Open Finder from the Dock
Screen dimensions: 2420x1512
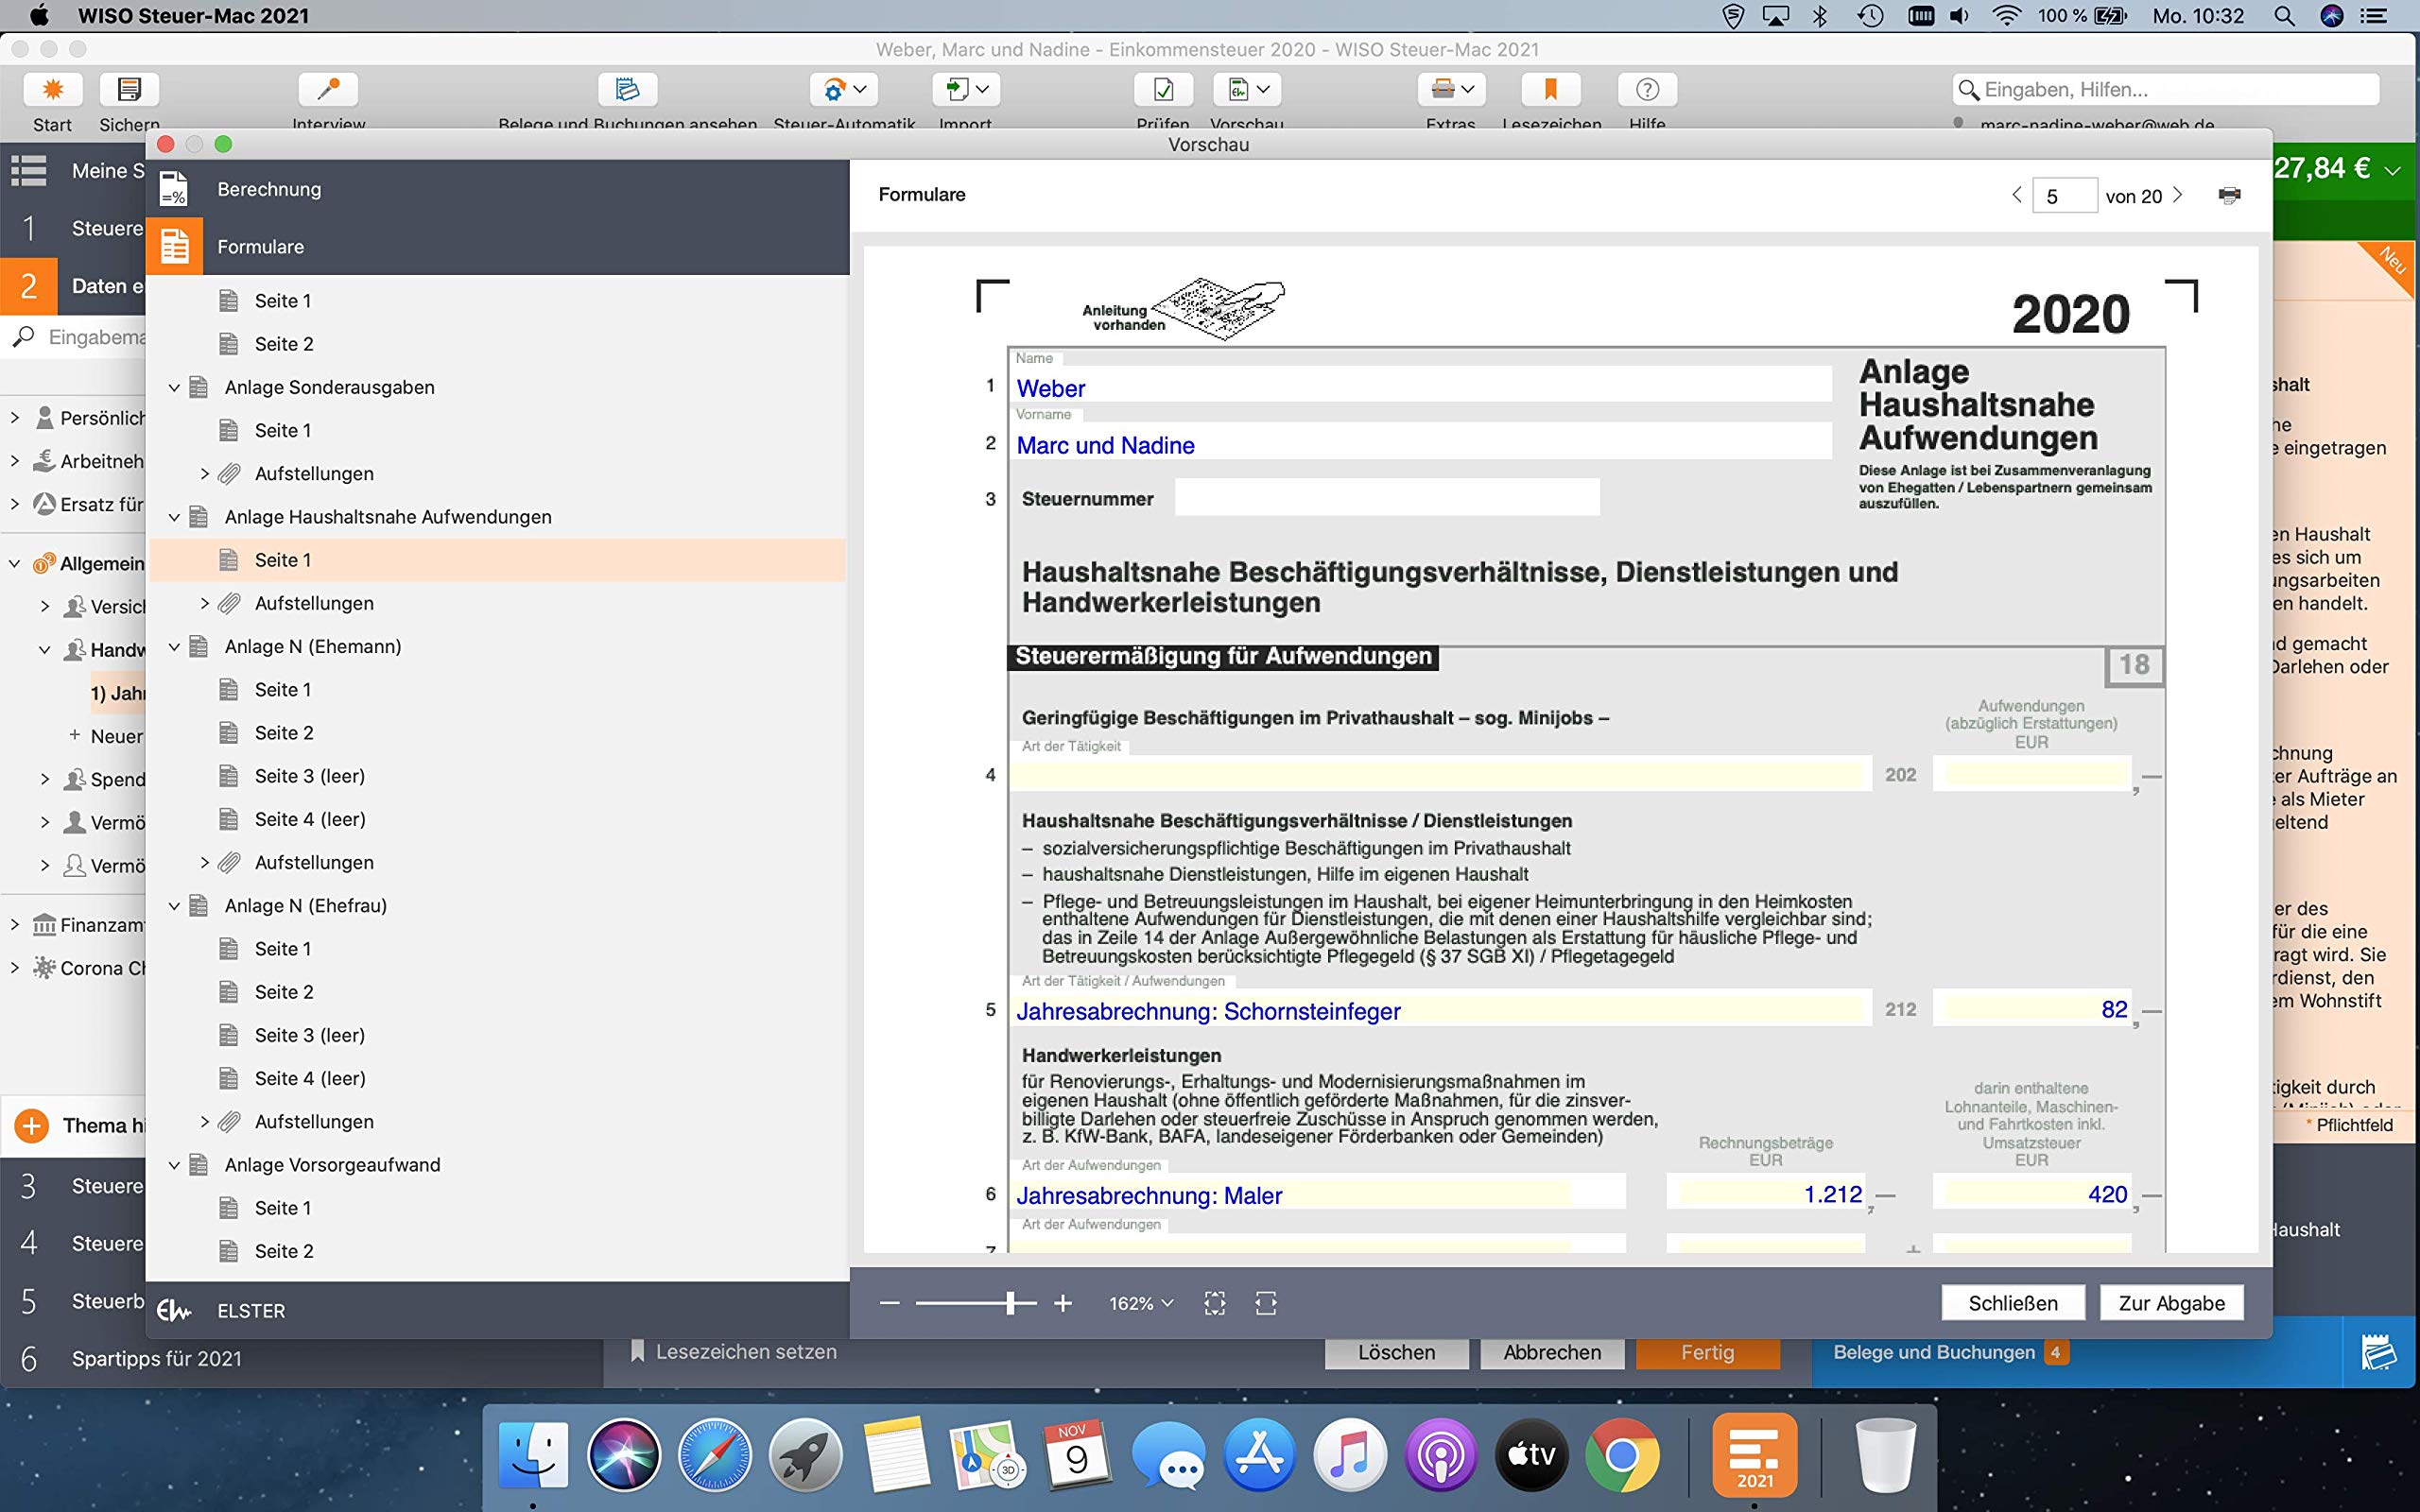533,1454
